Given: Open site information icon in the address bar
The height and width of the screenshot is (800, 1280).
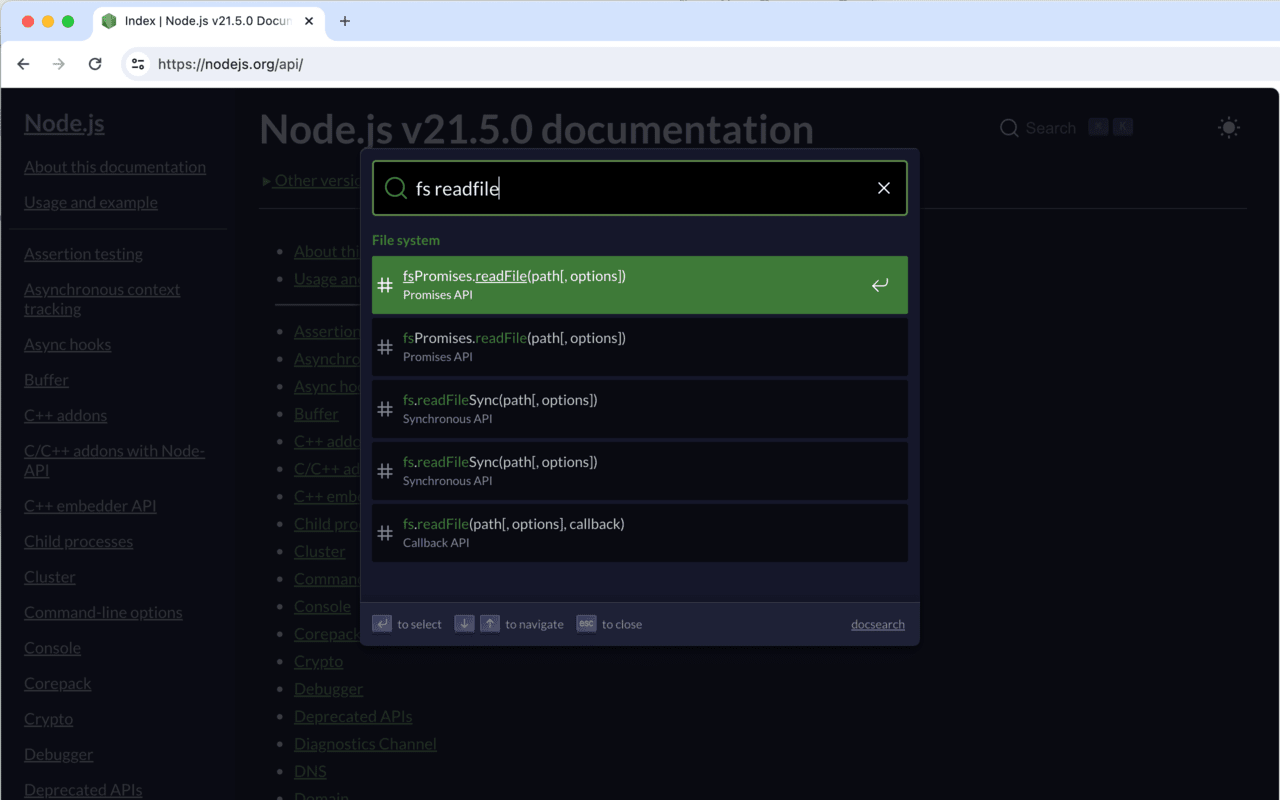Looking at the screenshot, I should pos(136,64).
